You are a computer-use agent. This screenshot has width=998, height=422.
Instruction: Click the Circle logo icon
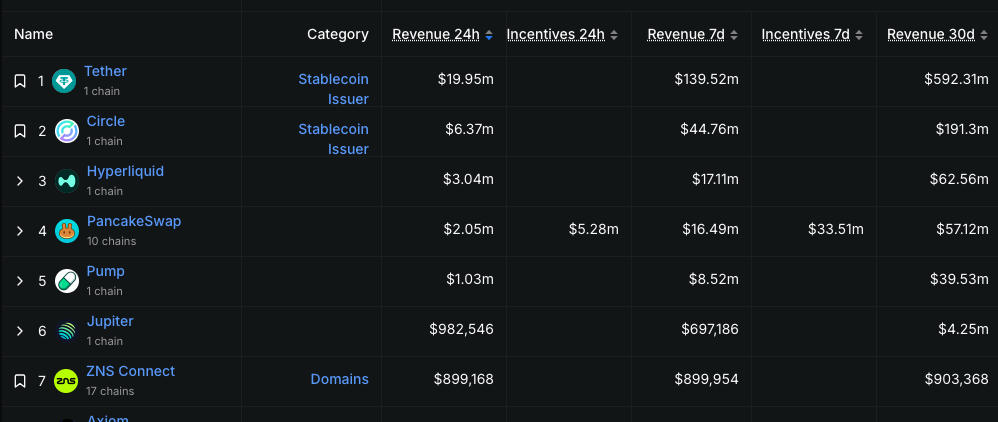66,131
